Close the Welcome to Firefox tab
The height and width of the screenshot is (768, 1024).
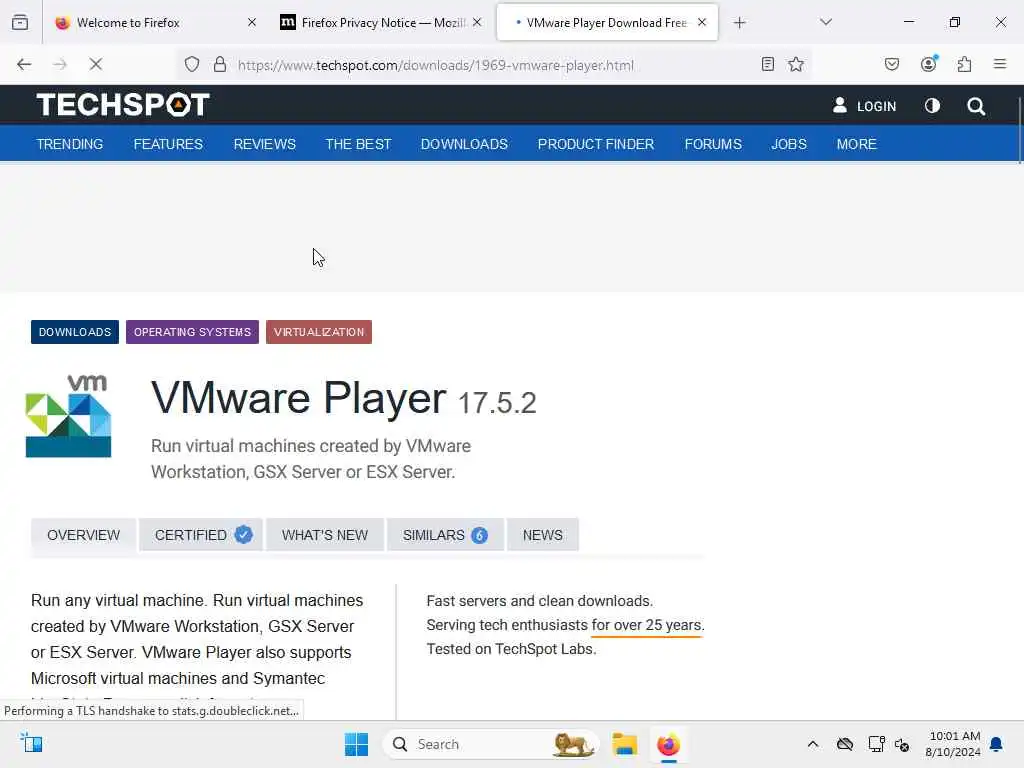pyautogui.click(x=252, y=22)
